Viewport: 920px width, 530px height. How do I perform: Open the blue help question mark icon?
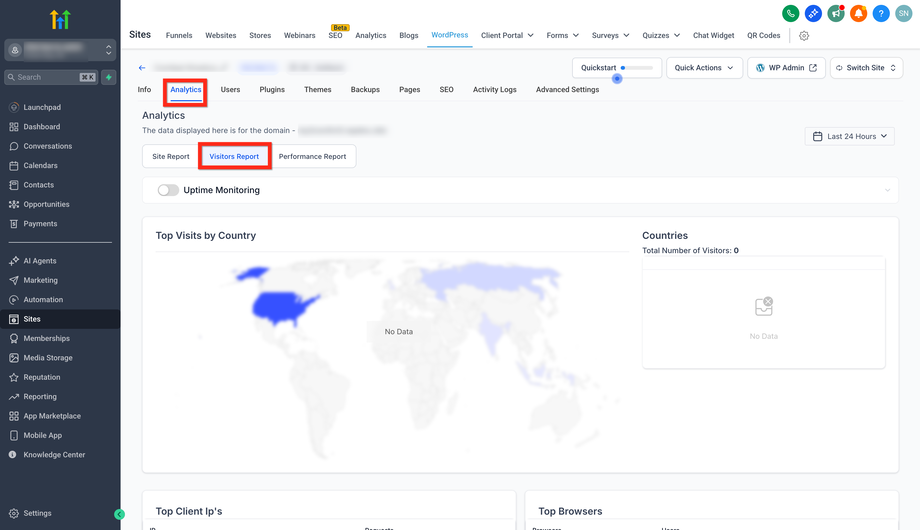tap(881, 14)
